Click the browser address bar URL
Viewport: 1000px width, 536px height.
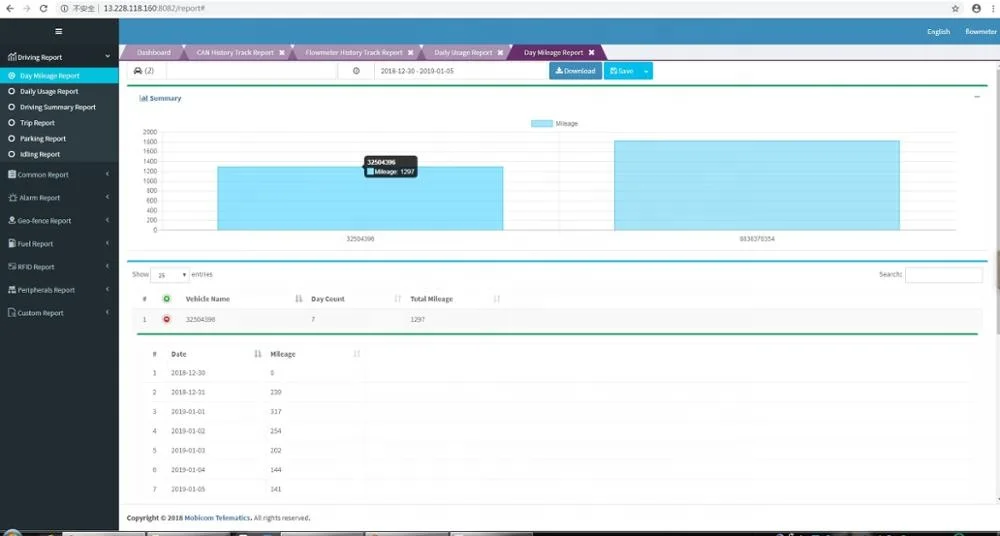pyautogui.click(x=154, y=8)
